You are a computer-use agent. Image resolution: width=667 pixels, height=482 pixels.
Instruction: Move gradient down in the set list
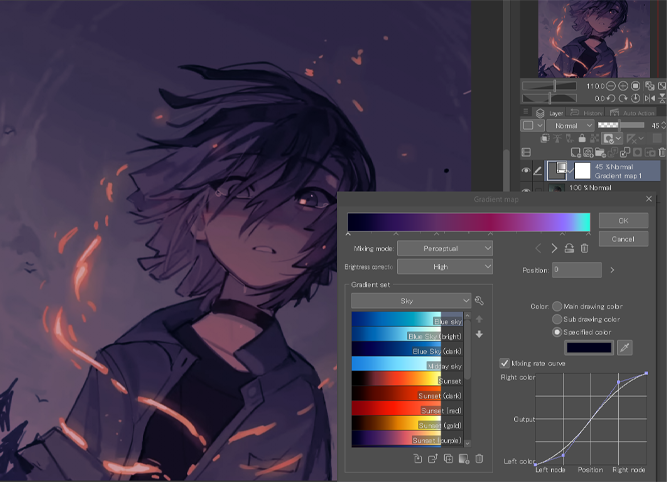[x=479, y=334]
